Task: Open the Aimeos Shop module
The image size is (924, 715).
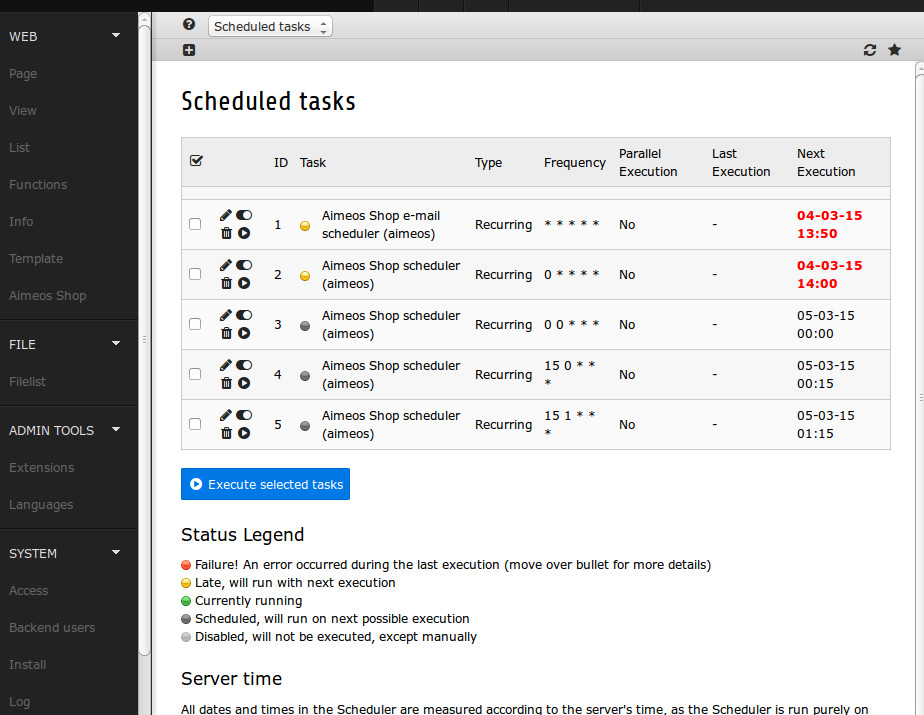Action: (47, 296)
